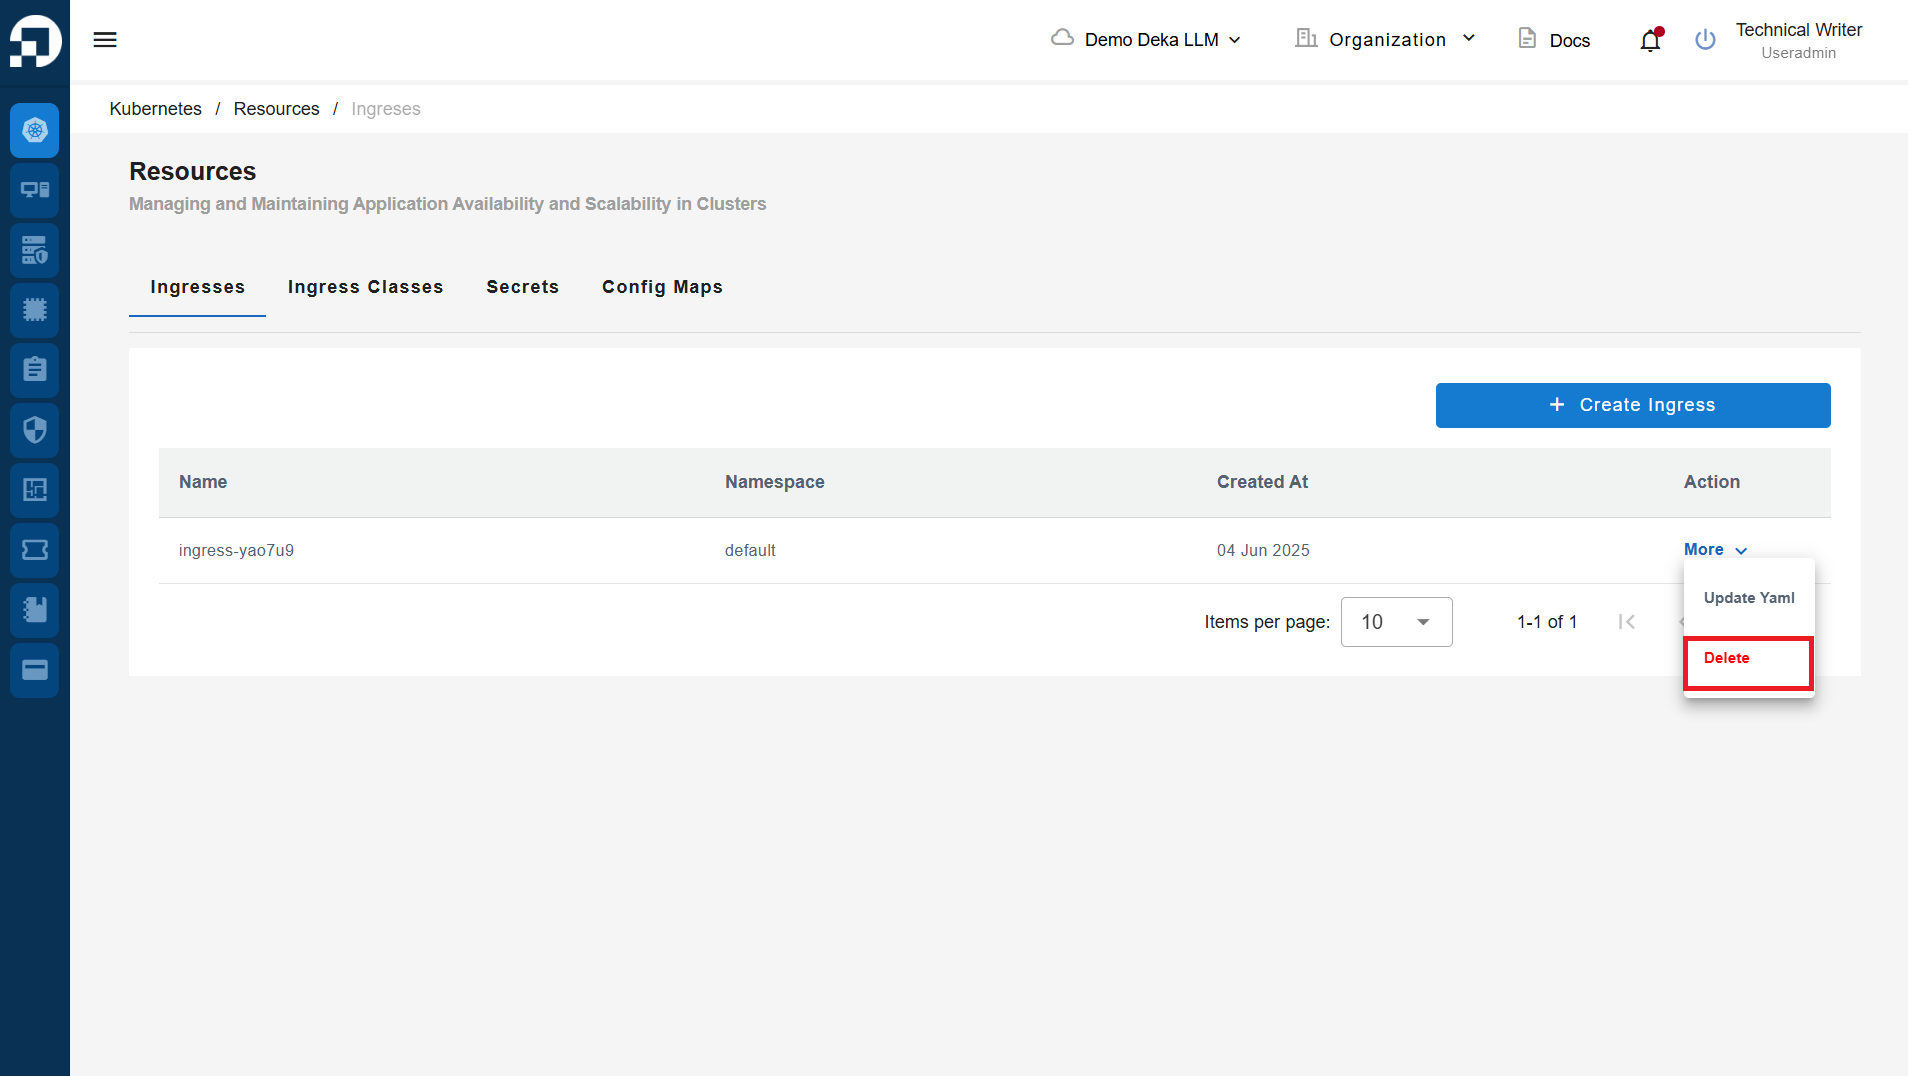This screenshot has width=1908, height=1076.
Task: Expand the Demo Deka LLM project dropdown
Action: pos(1147,40)
